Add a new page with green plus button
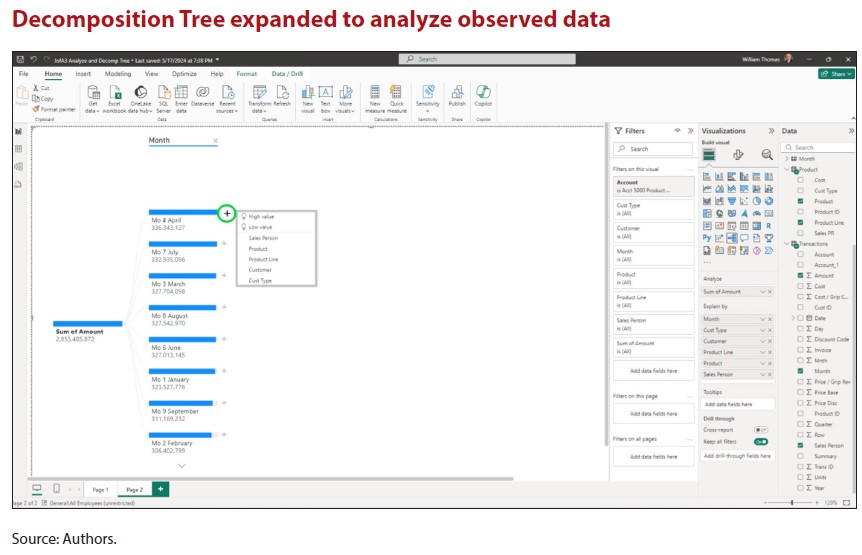 pyautogui.click(x=160, y=489)
